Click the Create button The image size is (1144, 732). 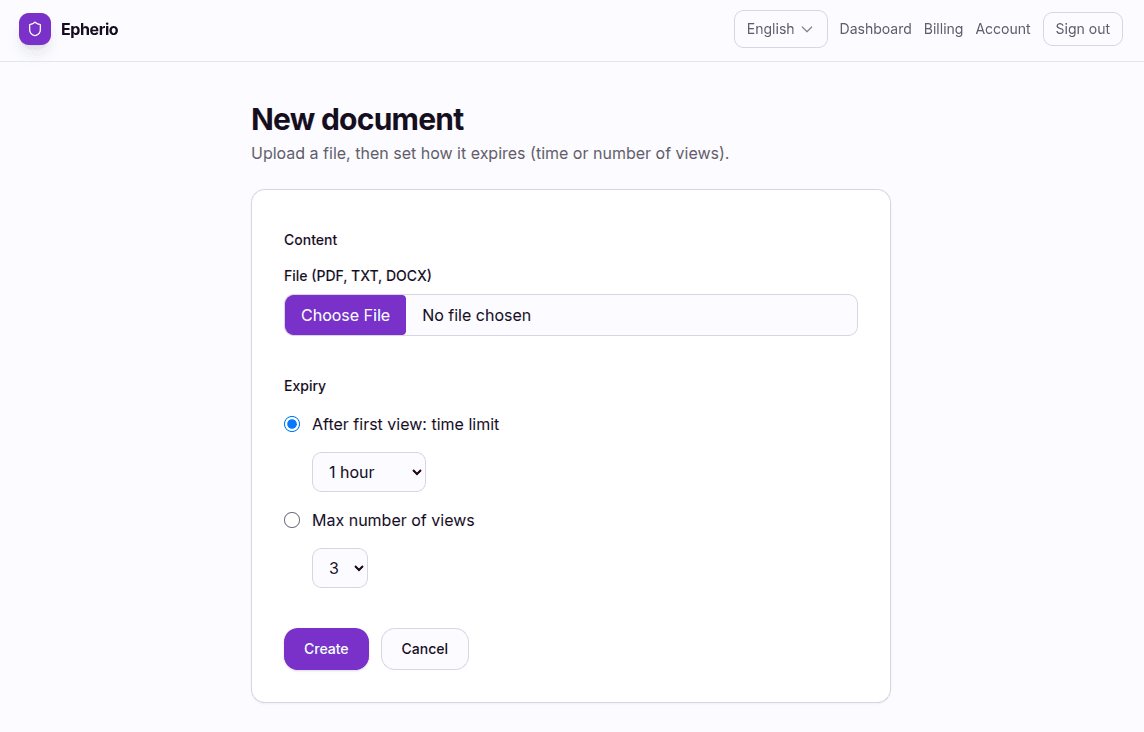(326, 649)
